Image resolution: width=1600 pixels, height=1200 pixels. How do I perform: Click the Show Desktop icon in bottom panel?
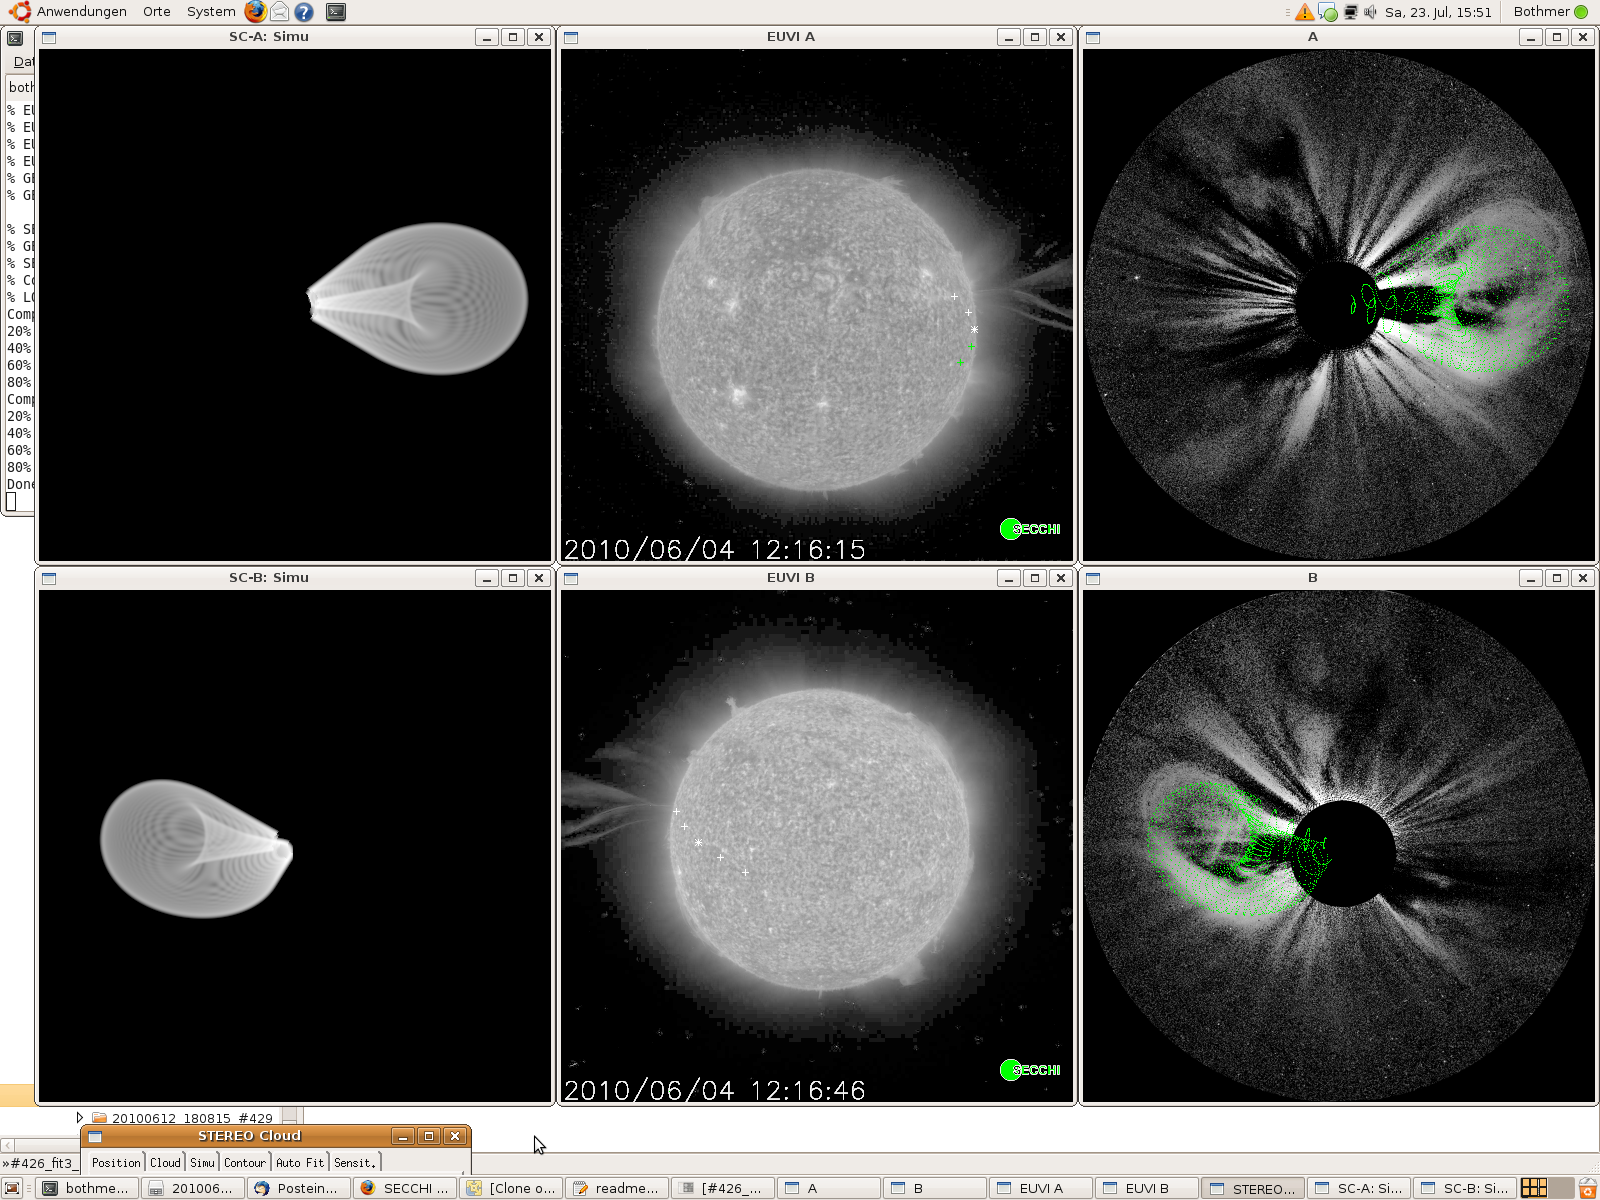click(x=12, y=1188)
